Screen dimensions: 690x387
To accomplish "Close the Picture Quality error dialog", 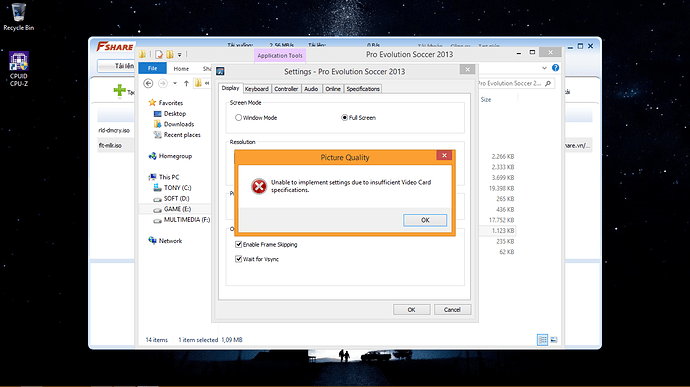I will coord(444,155).
